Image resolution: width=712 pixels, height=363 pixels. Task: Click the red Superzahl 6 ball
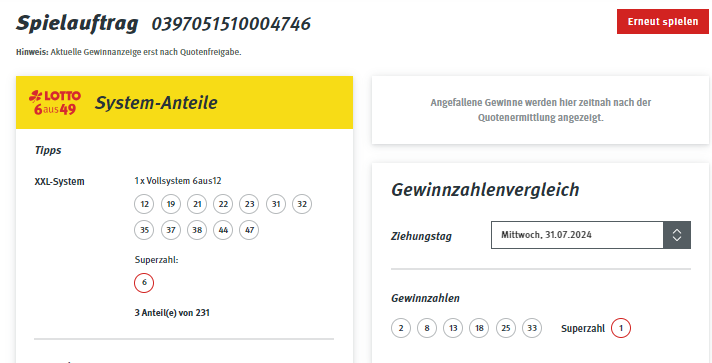click(144, 283)
